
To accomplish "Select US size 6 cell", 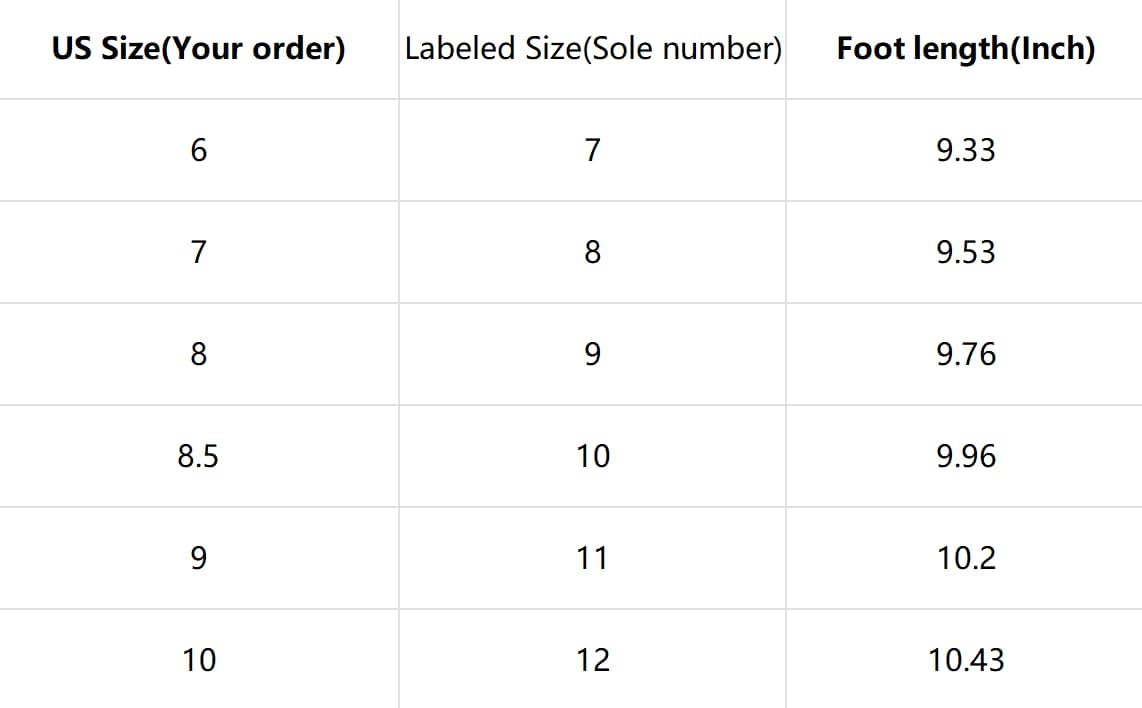I will click(198, 150).
